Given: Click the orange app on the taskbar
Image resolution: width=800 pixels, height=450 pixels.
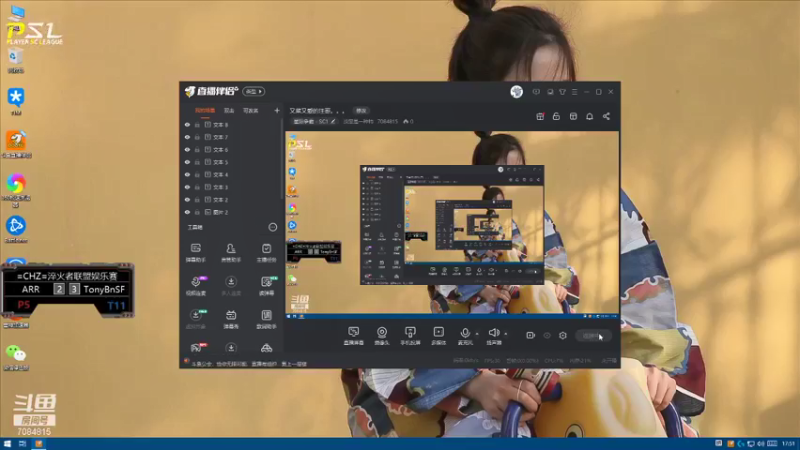Looking at the screenshot, I should point(39,444).
